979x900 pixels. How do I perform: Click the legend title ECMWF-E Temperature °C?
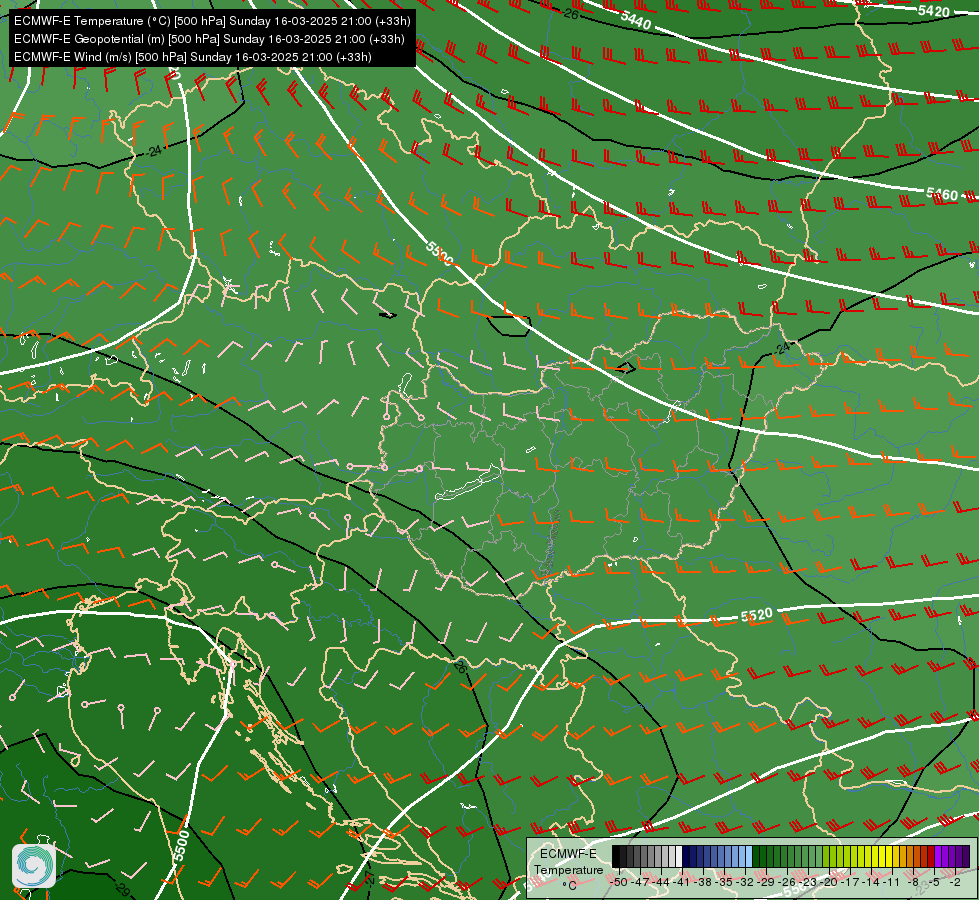click(569, 869)
